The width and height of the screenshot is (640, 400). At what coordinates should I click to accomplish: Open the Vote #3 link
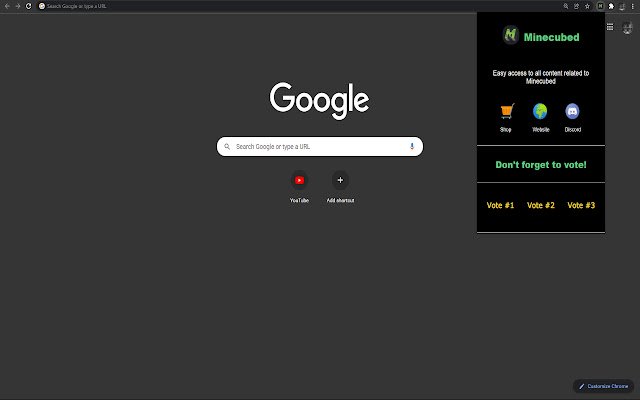pyautogui.click(x=581, y=205)
